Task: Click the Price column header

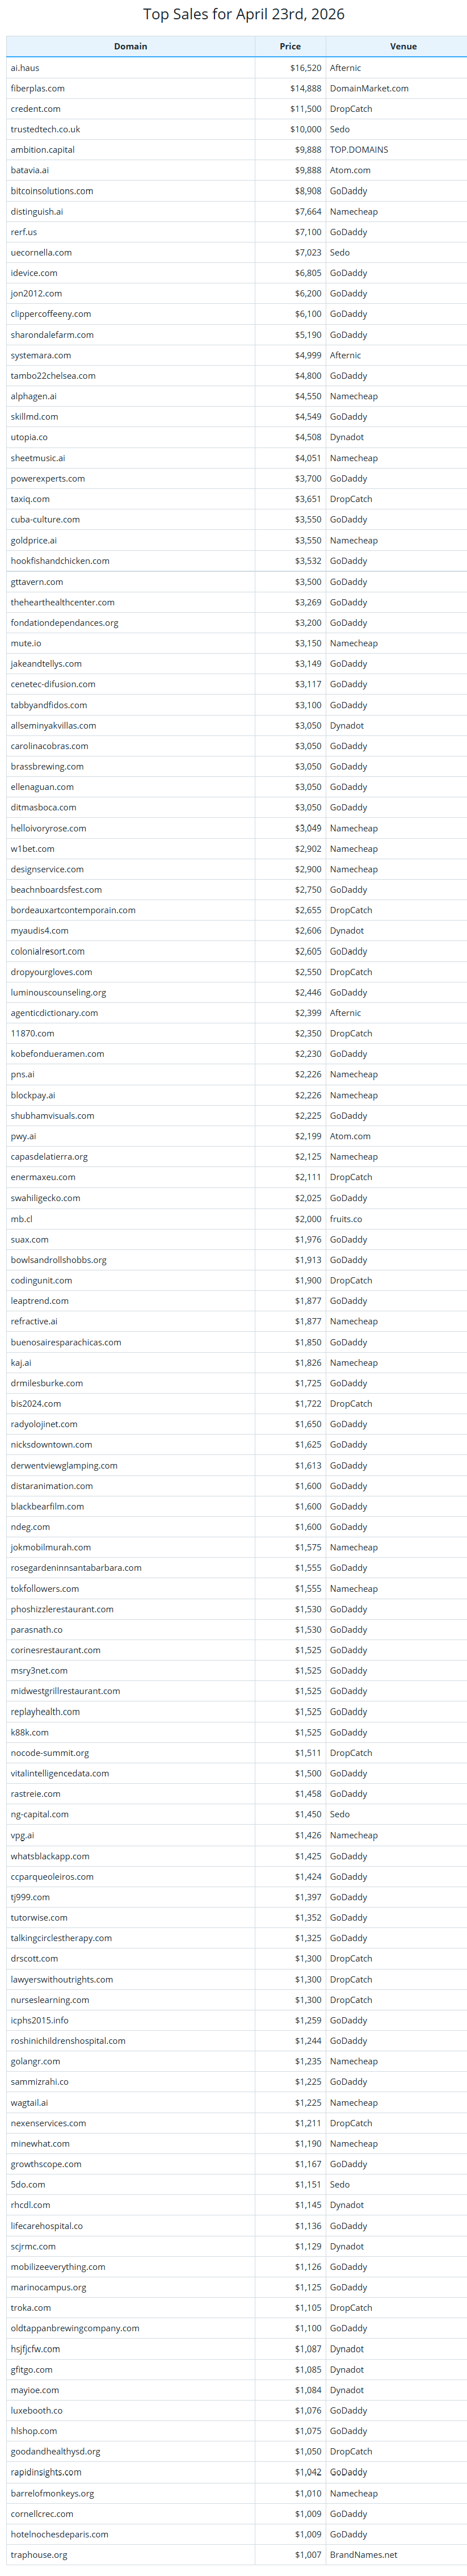Action: (x=290, y=46)
